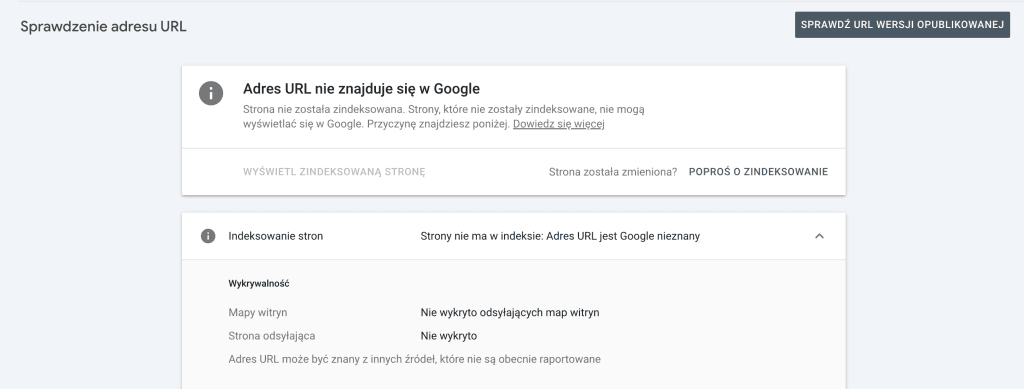Click the 'Strona odsyłająca' label

point(272,336)
